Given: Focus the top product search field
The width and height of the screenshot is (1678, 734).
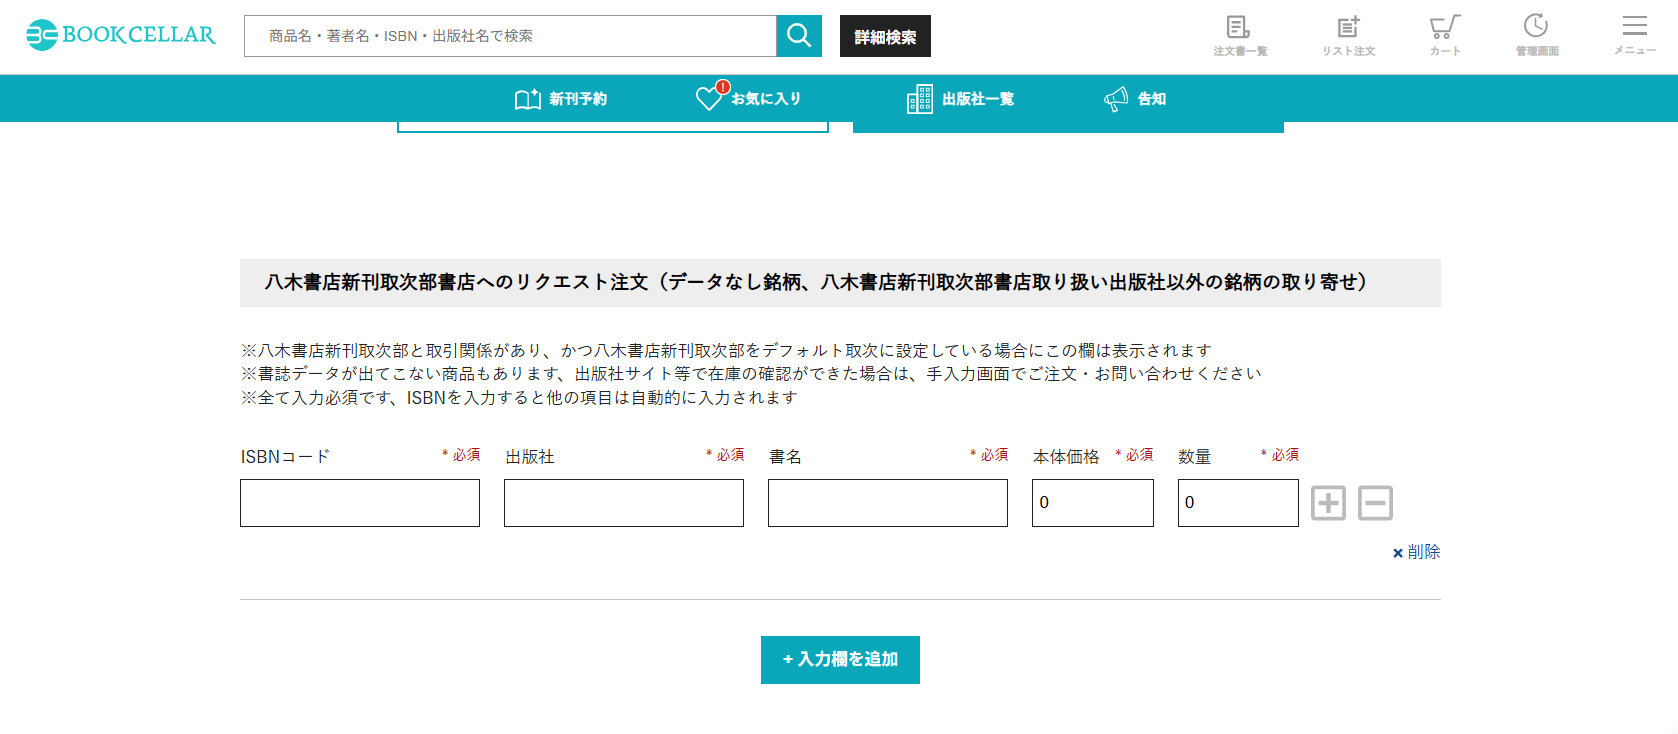Looking at the screenshot, I should click(x=510, y=36).
